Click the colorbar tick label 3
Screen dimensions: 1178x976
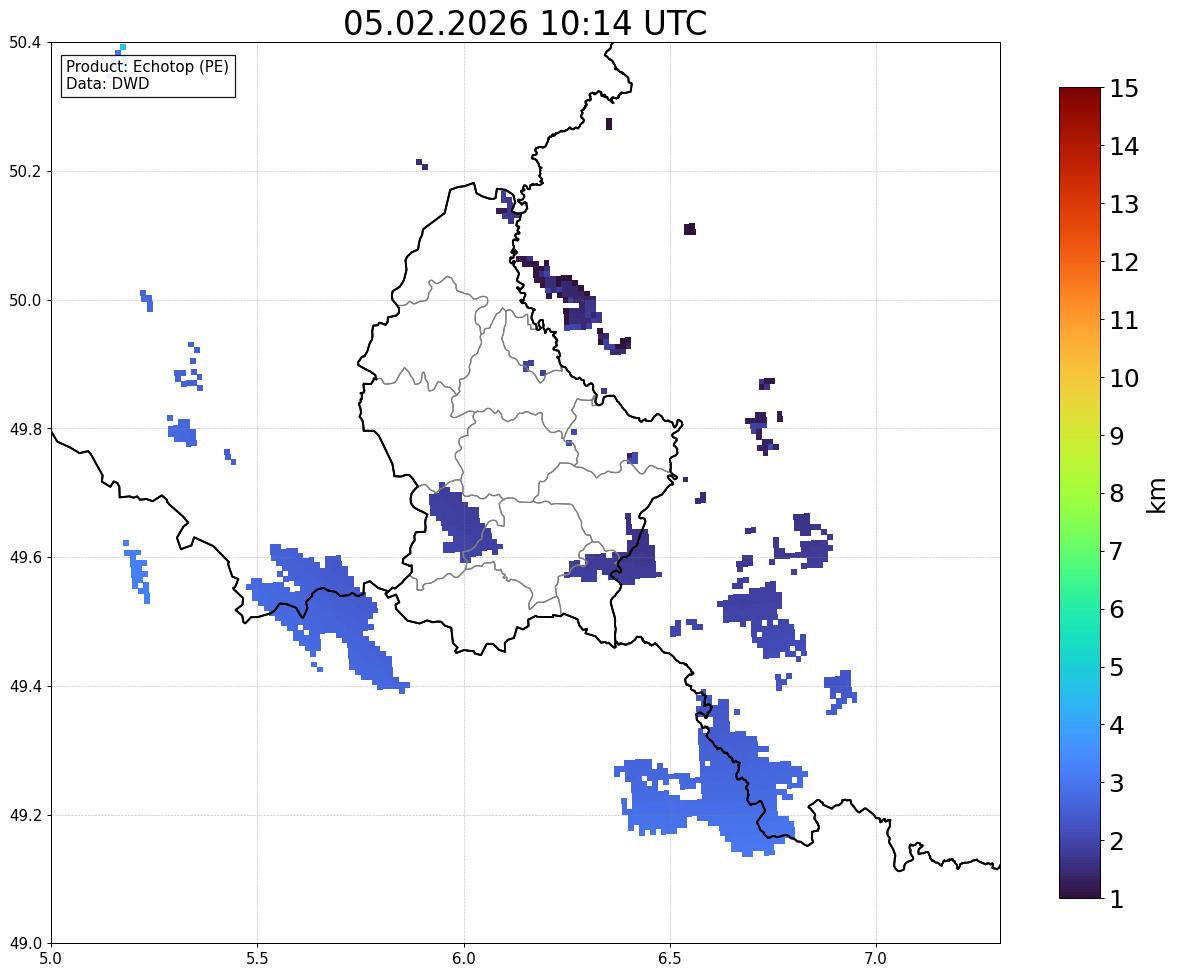point(1117,784)
